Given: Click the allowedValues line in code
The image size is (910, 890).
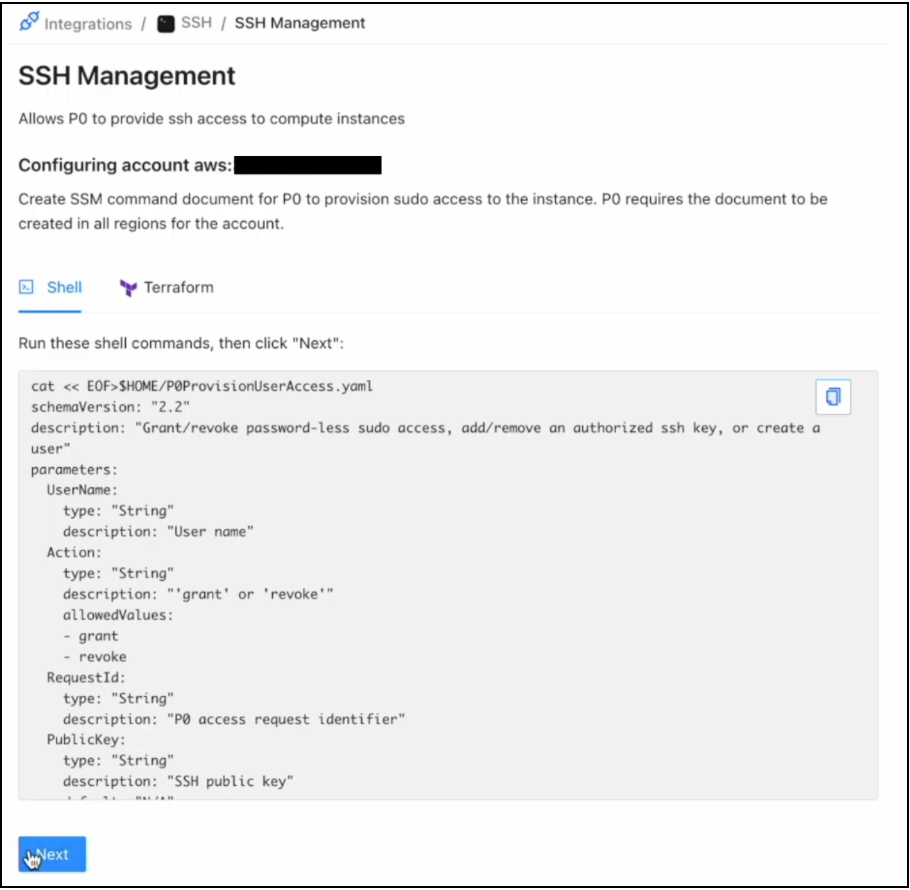Looking at the screenshot, I should click(x=118, y=615).
